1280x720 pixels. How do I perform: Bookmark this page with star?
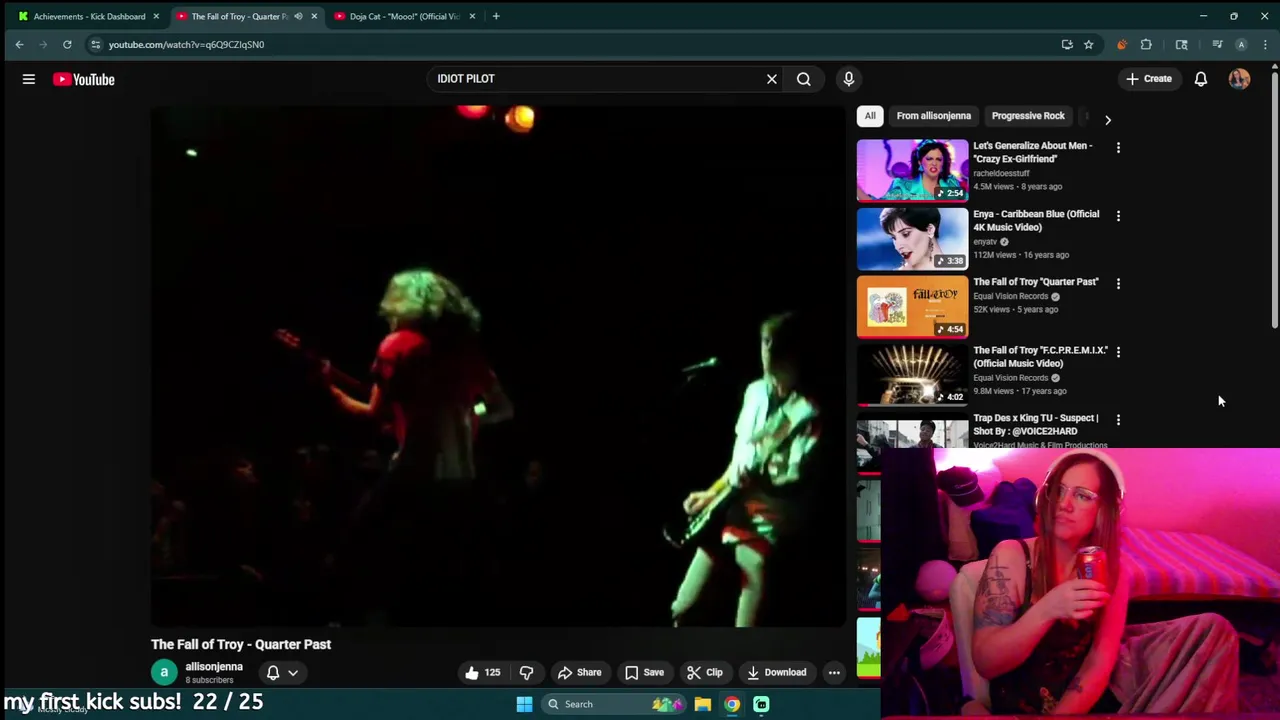[1088, 44]
